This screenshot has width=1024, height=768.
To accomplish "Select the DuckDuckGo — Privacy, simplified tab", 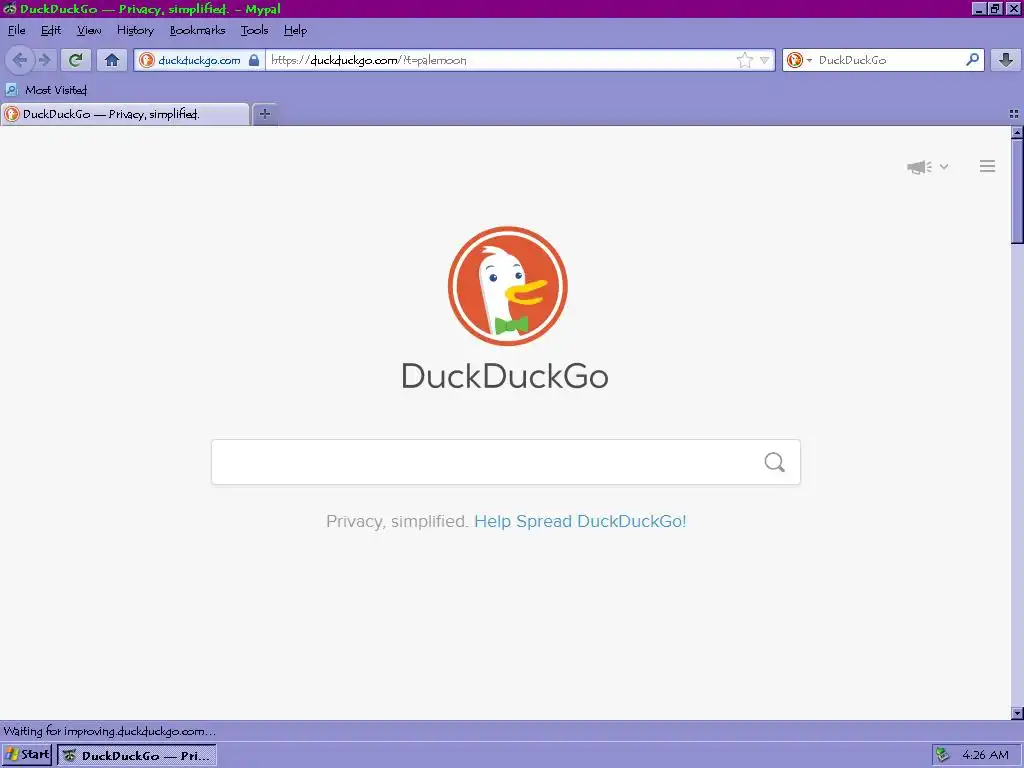I will click(x=125, y=114).
